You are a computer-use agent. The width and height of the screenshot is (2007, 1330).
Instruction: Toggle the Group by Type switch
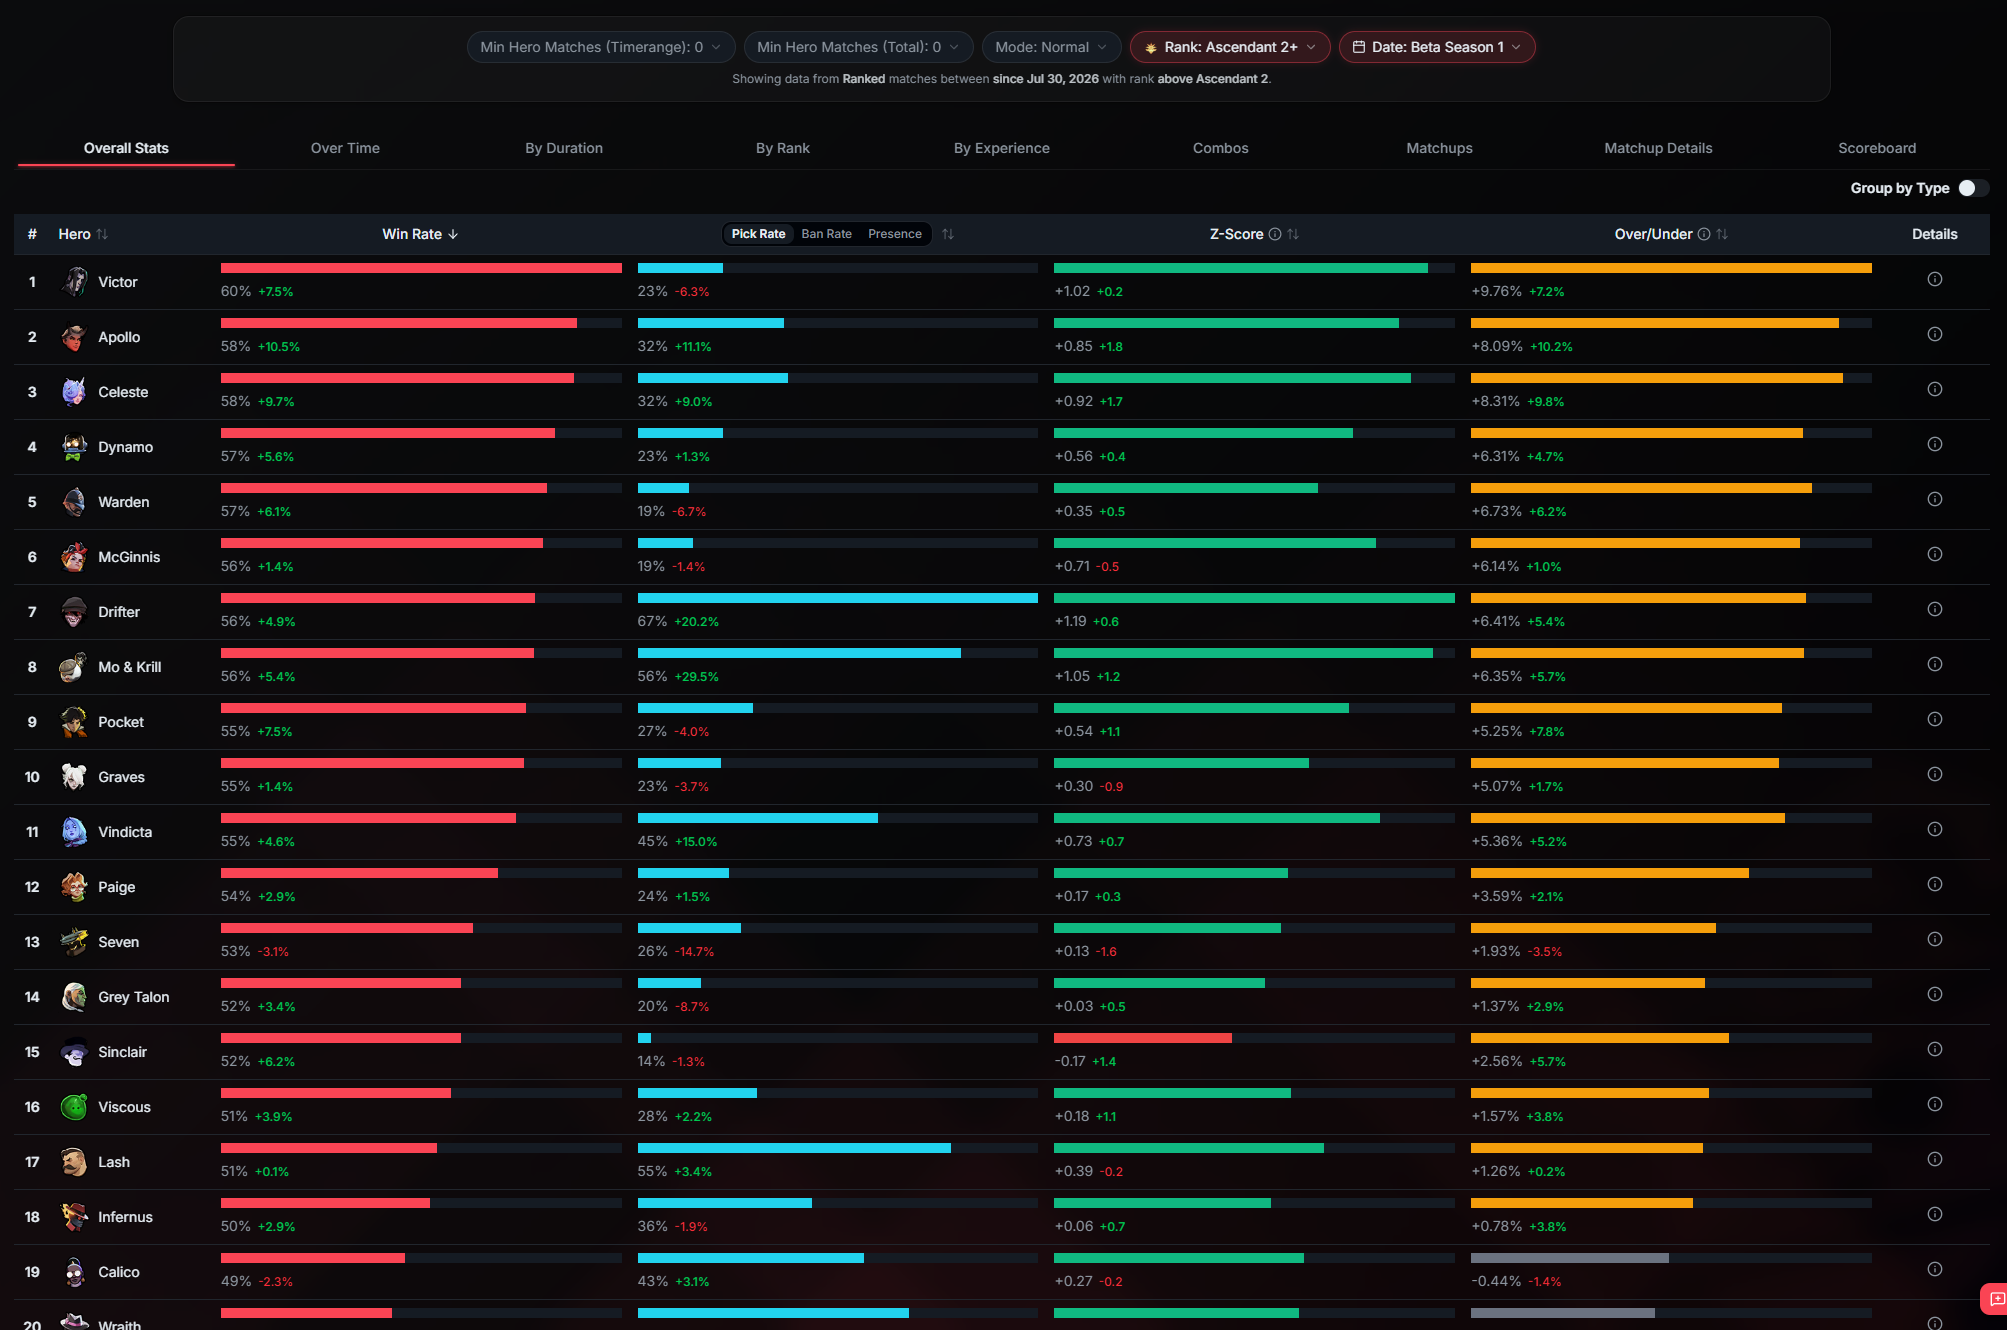pos(1972,188)
